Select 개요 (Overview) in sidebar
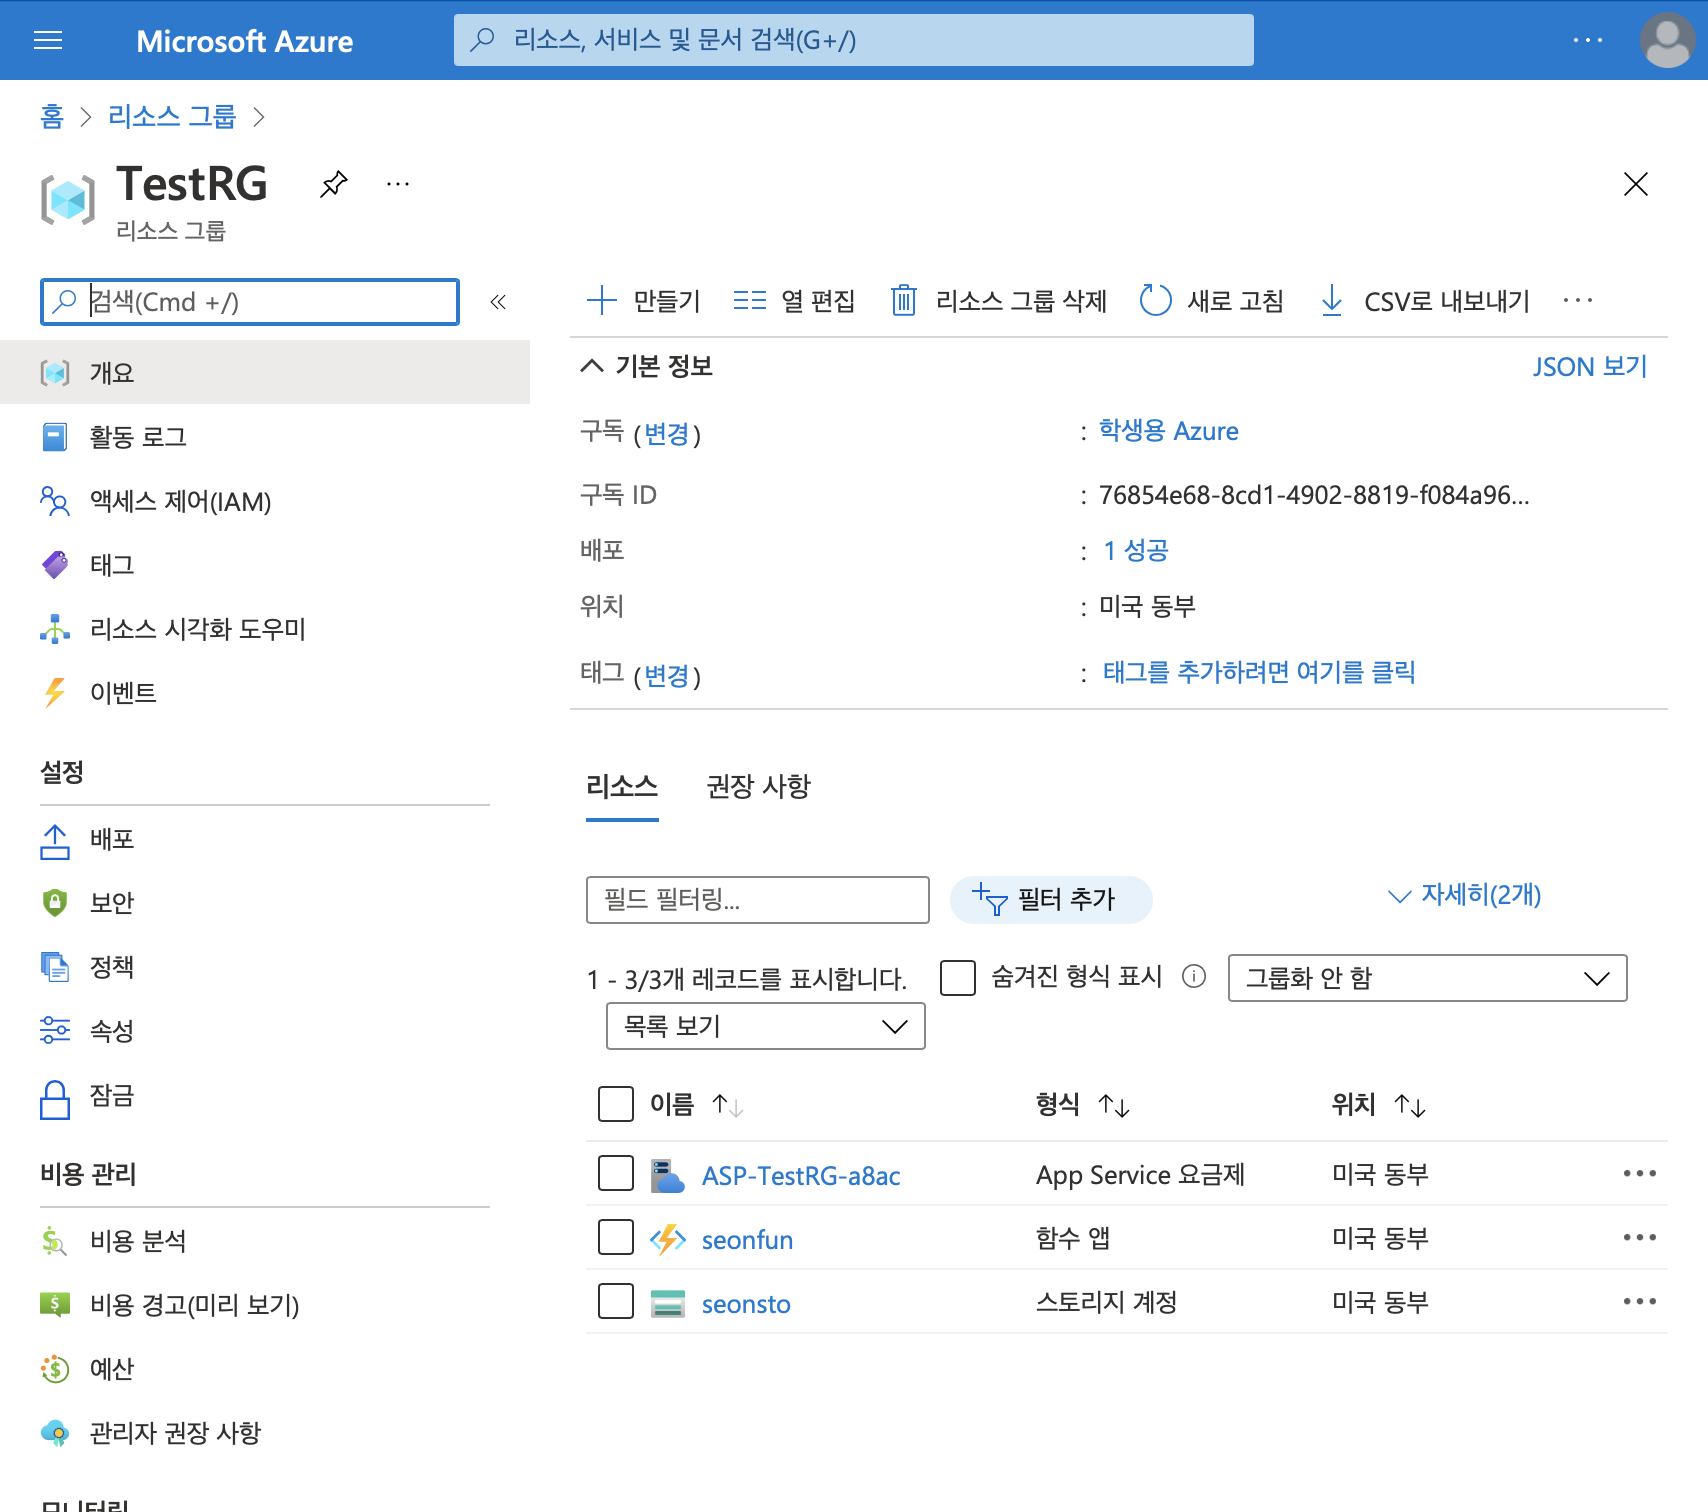The width and height of the screenshot is (1708, 1512). (265, 373)
